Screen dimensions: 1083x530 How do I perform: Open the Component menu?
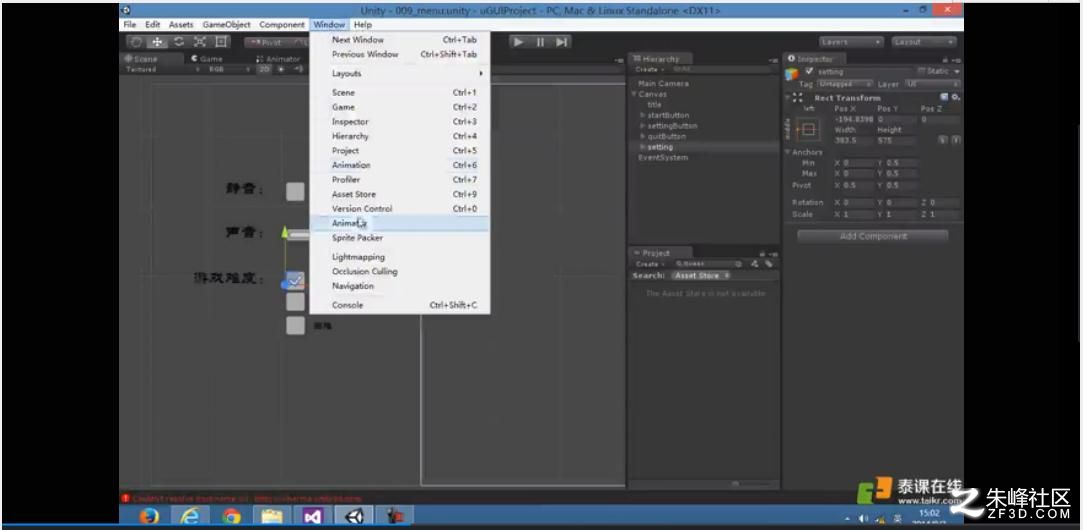(282, 24)
